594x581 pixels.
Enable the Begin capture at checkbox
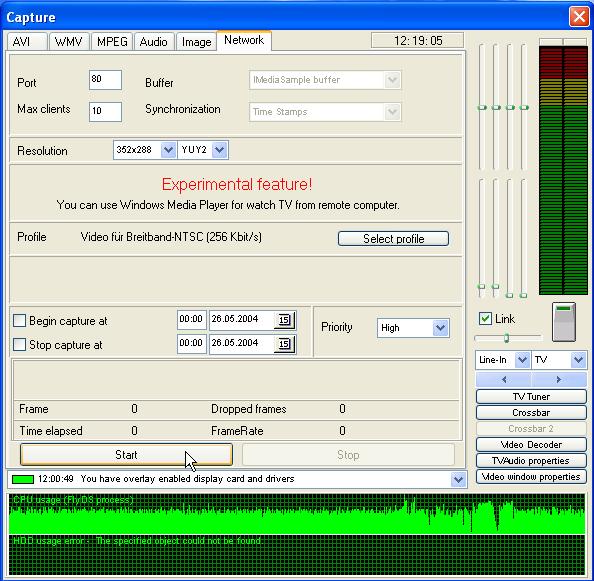point(19,320)
